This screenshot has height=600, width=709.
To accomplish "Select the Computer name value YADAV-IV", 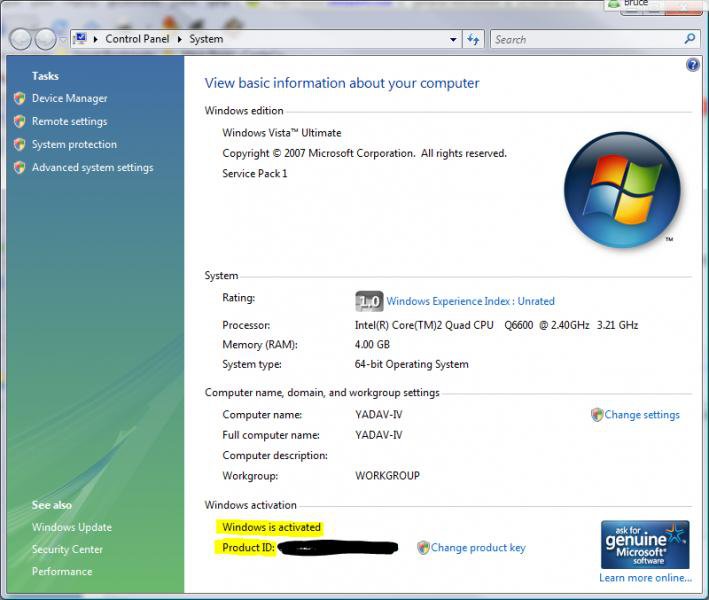I will point(378,415).
